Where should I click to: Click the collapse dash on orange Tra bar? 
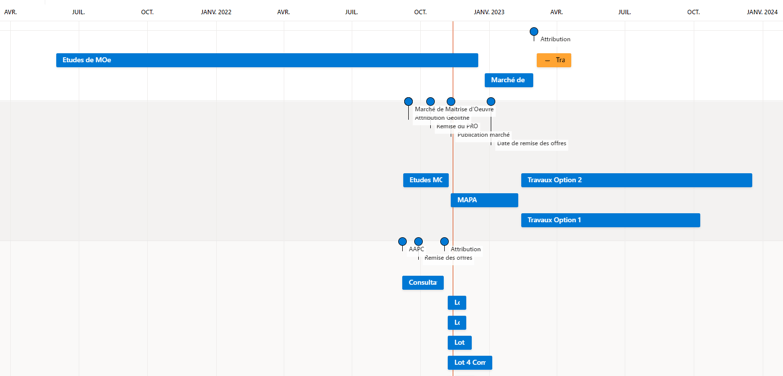547,60
